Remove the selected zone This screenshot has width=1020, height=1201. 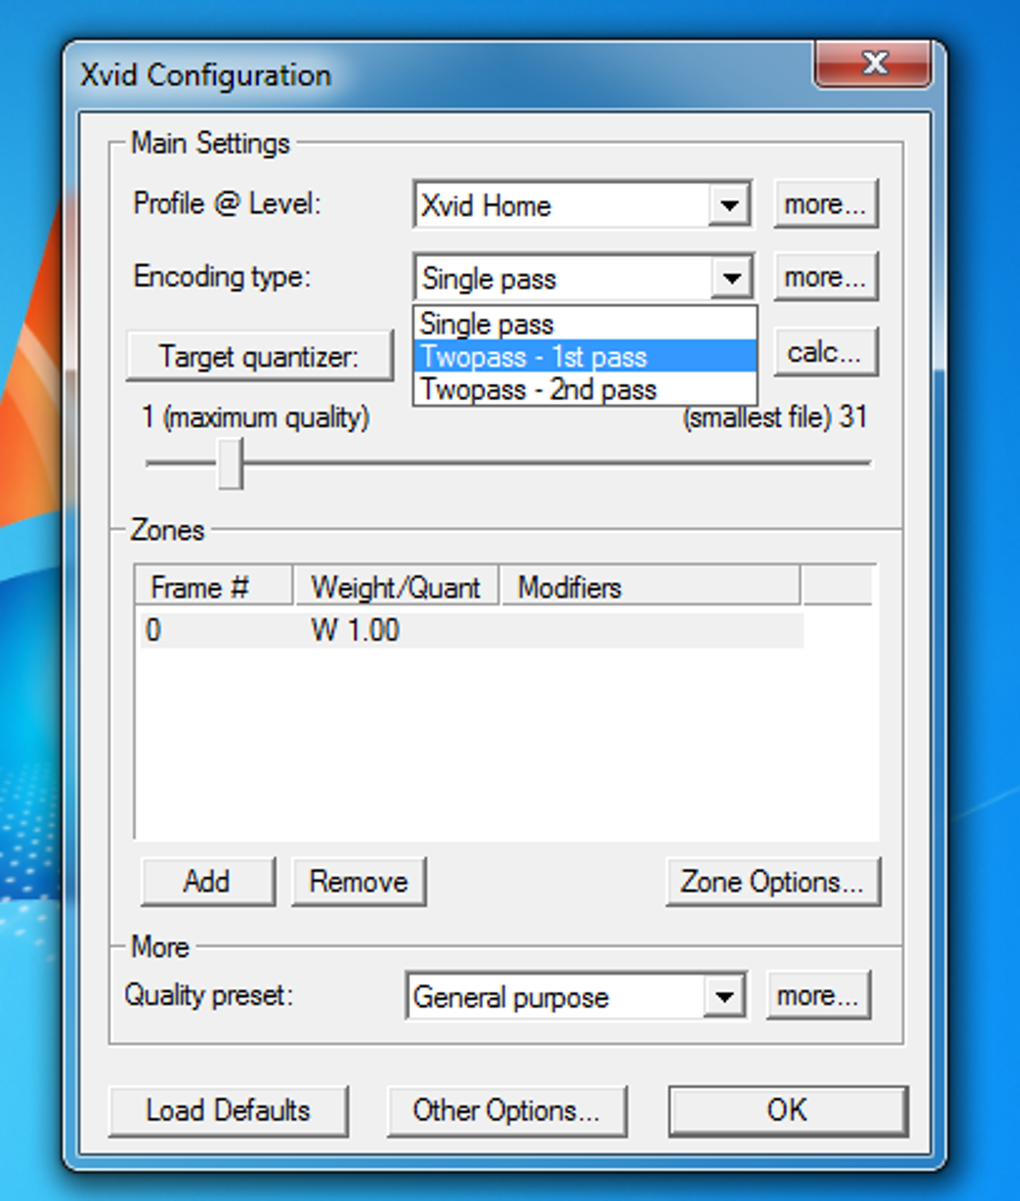[359, 881]
